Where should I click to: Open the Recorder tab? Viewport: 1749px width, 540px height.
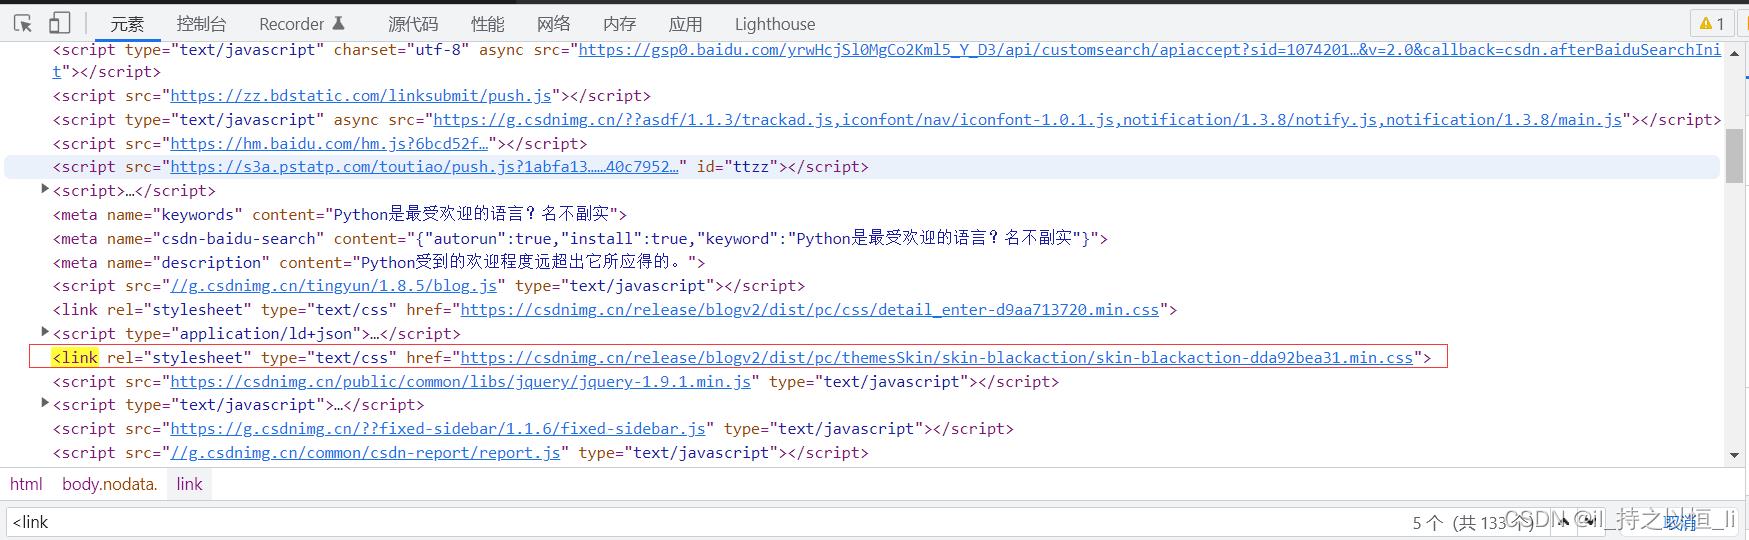(301, 24)
